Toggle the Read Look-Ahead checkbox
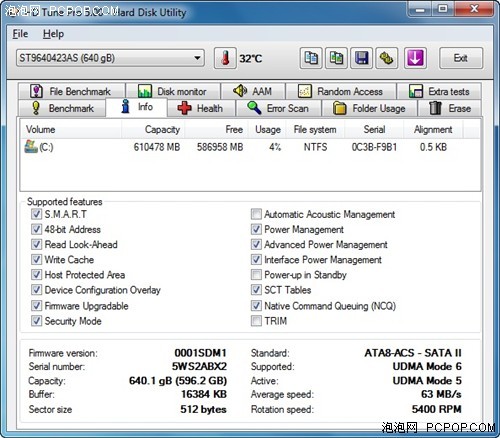This screenshot has width=500, height=438. pos(36,244)
